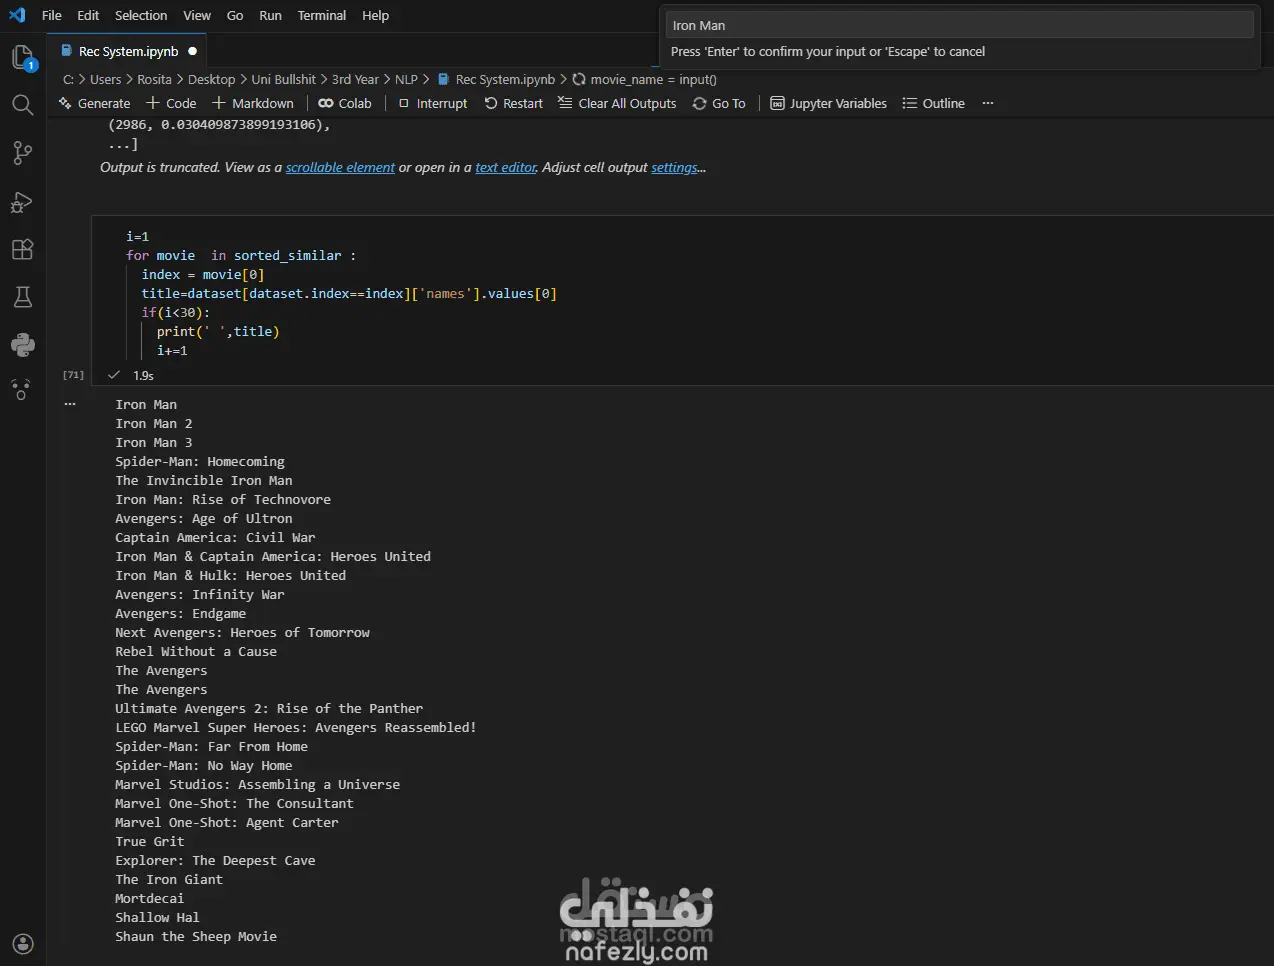Click output line 'Iron Man 3'
Screen dimensions: 1274x966
point(153,442)
